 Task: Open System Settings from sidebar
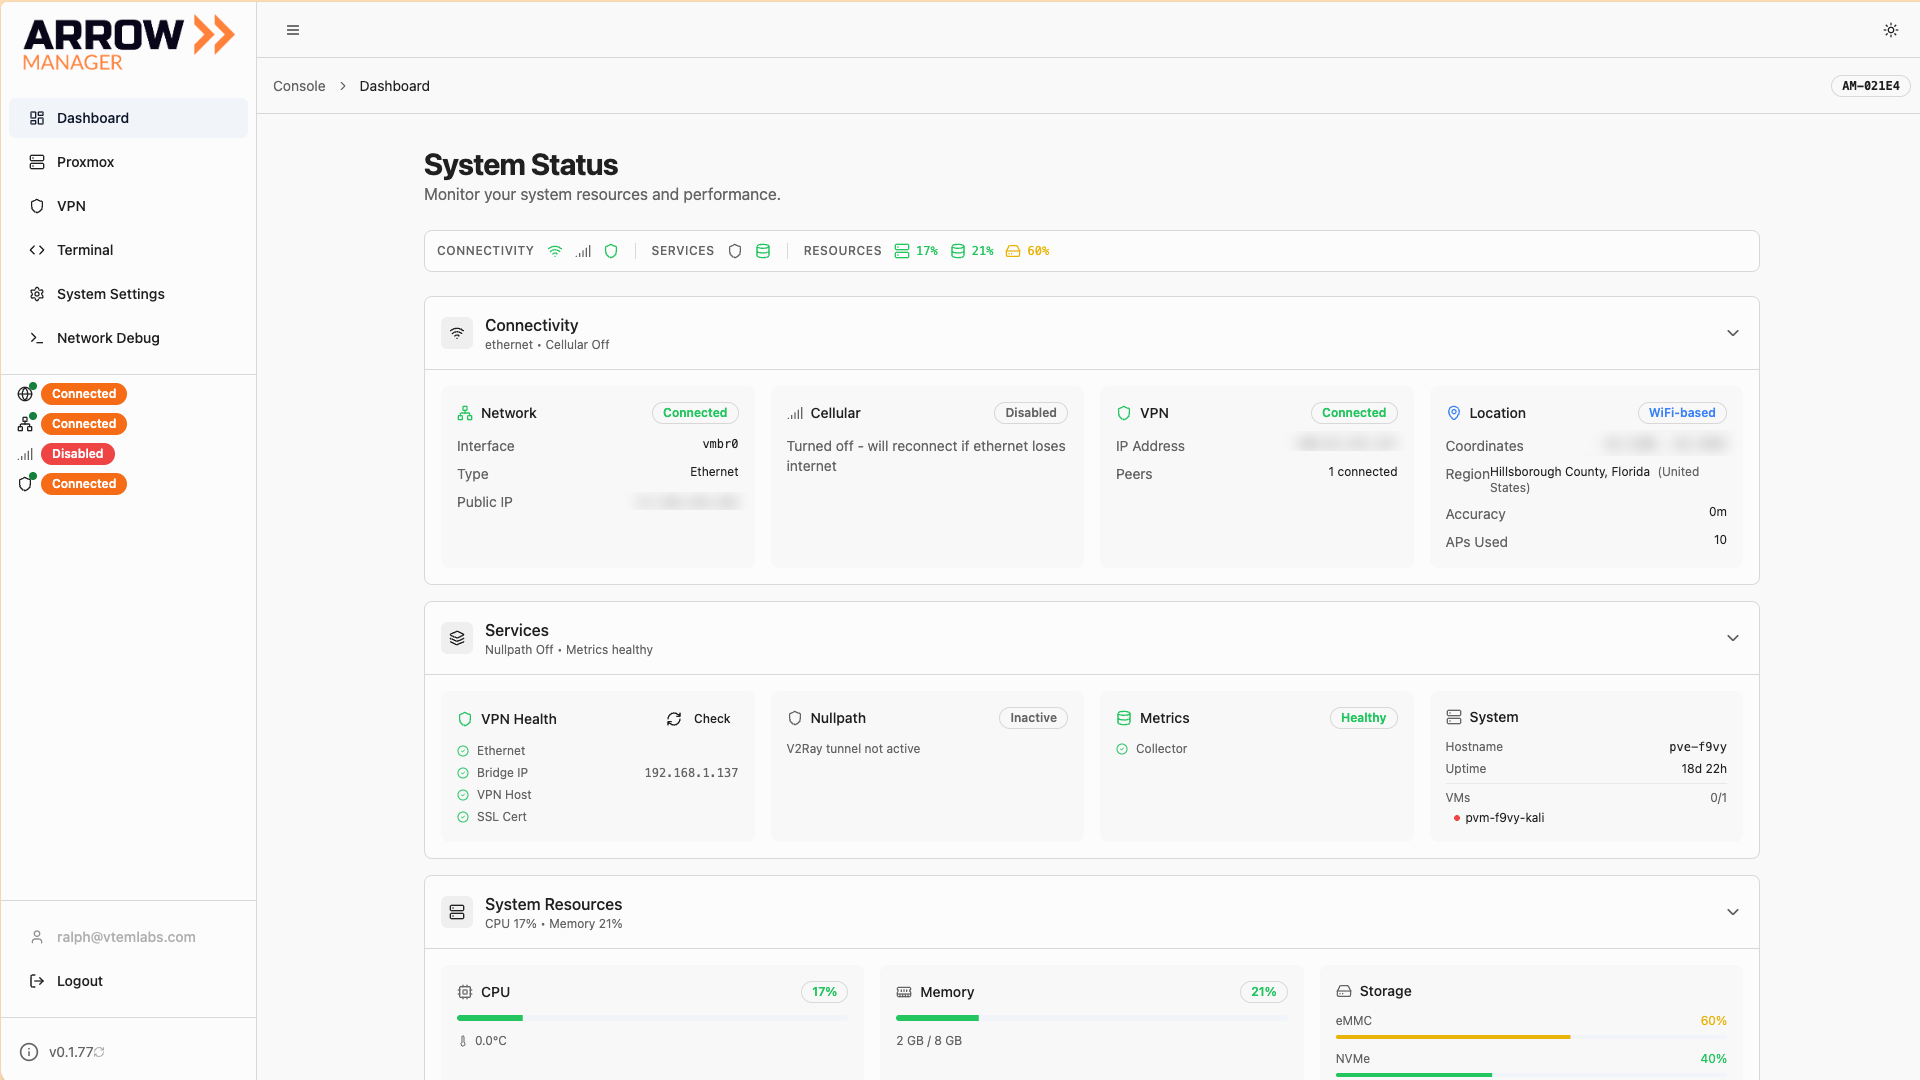point(110,294)
